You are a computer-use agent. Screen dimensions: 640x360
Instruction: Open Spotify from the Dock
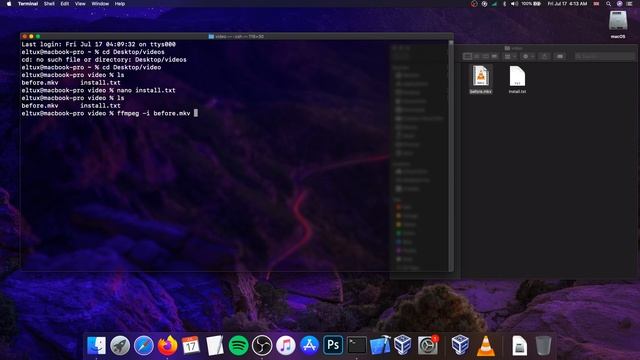click(x=238, y=345)
